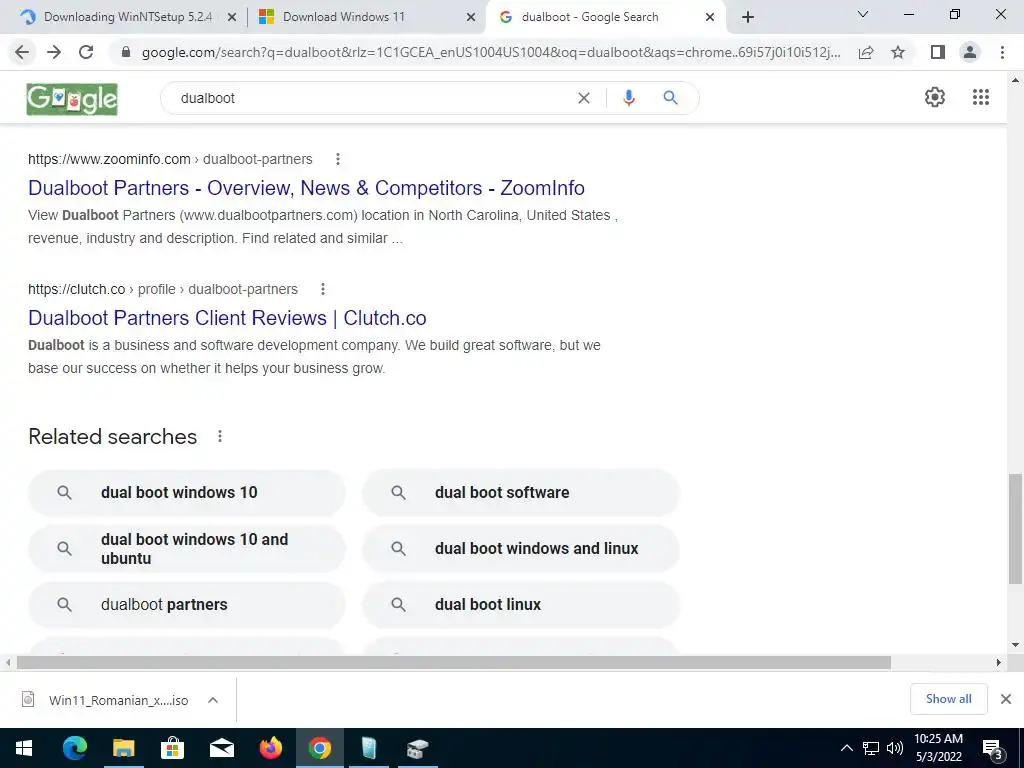Close the Download Windows 11 tab

[x=471, y=18]
